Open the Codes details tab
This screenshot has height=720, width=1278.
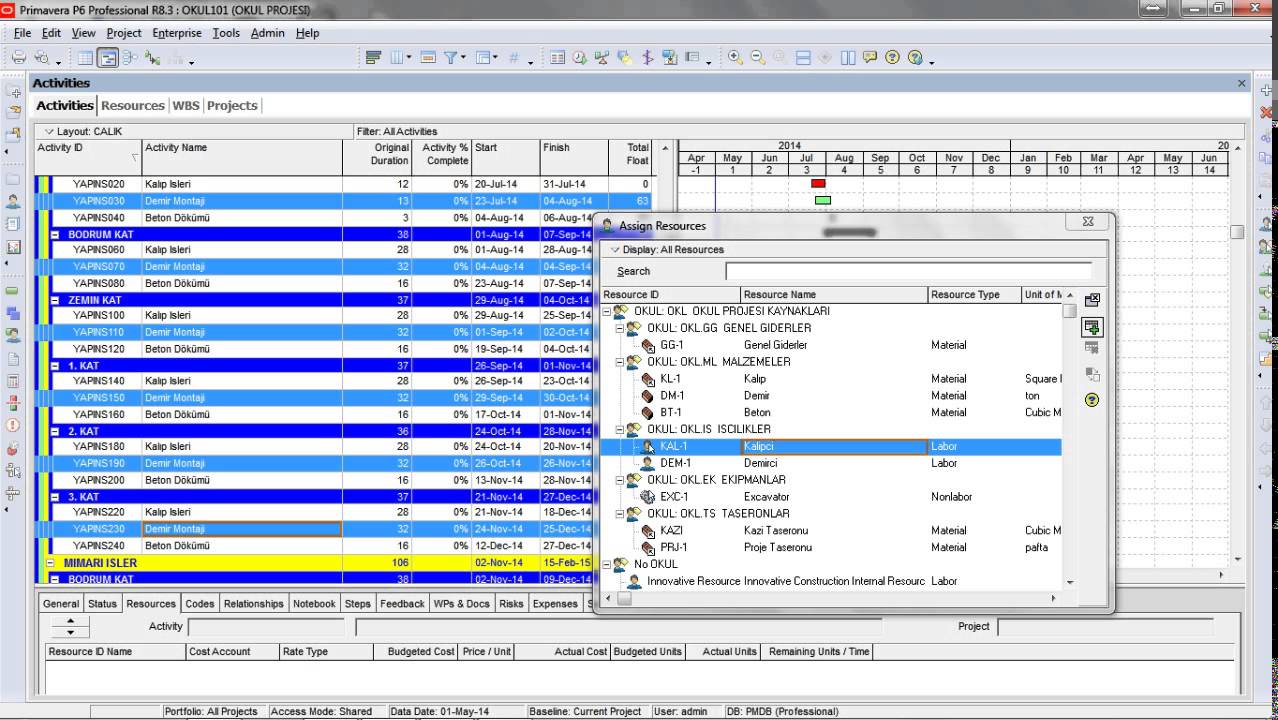200,604
